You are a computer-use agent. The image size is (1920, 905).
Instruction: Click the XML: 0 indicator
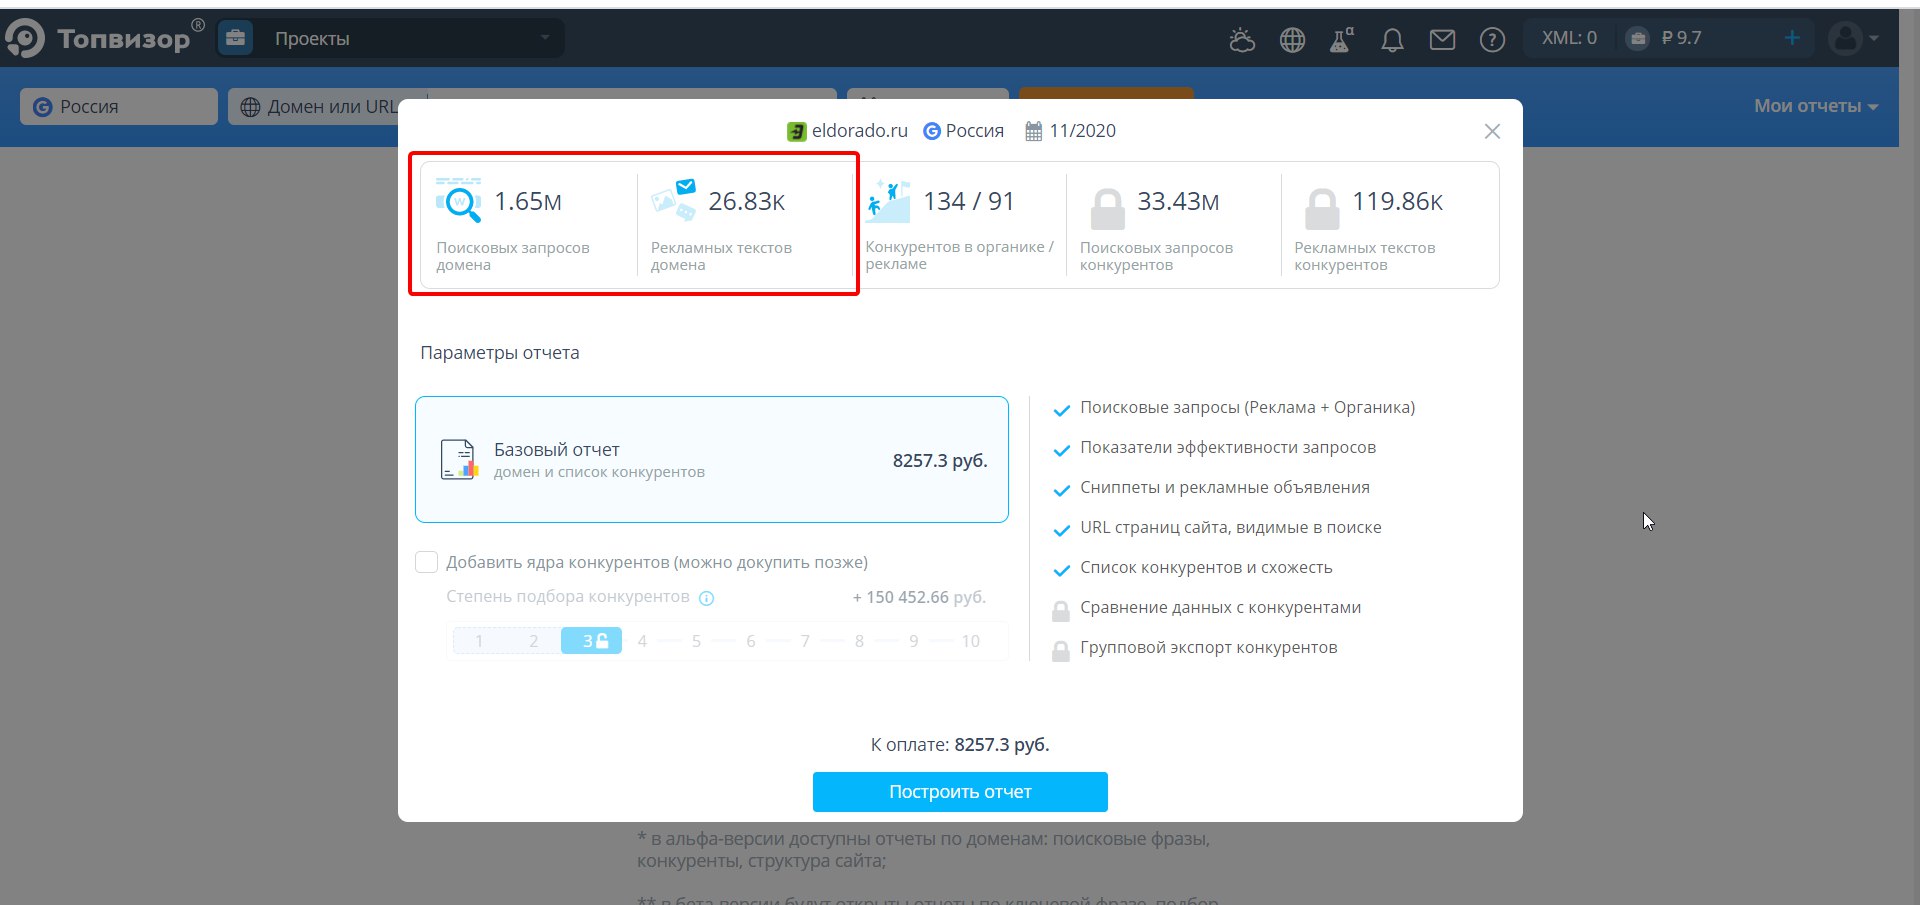coord(1569,38)
